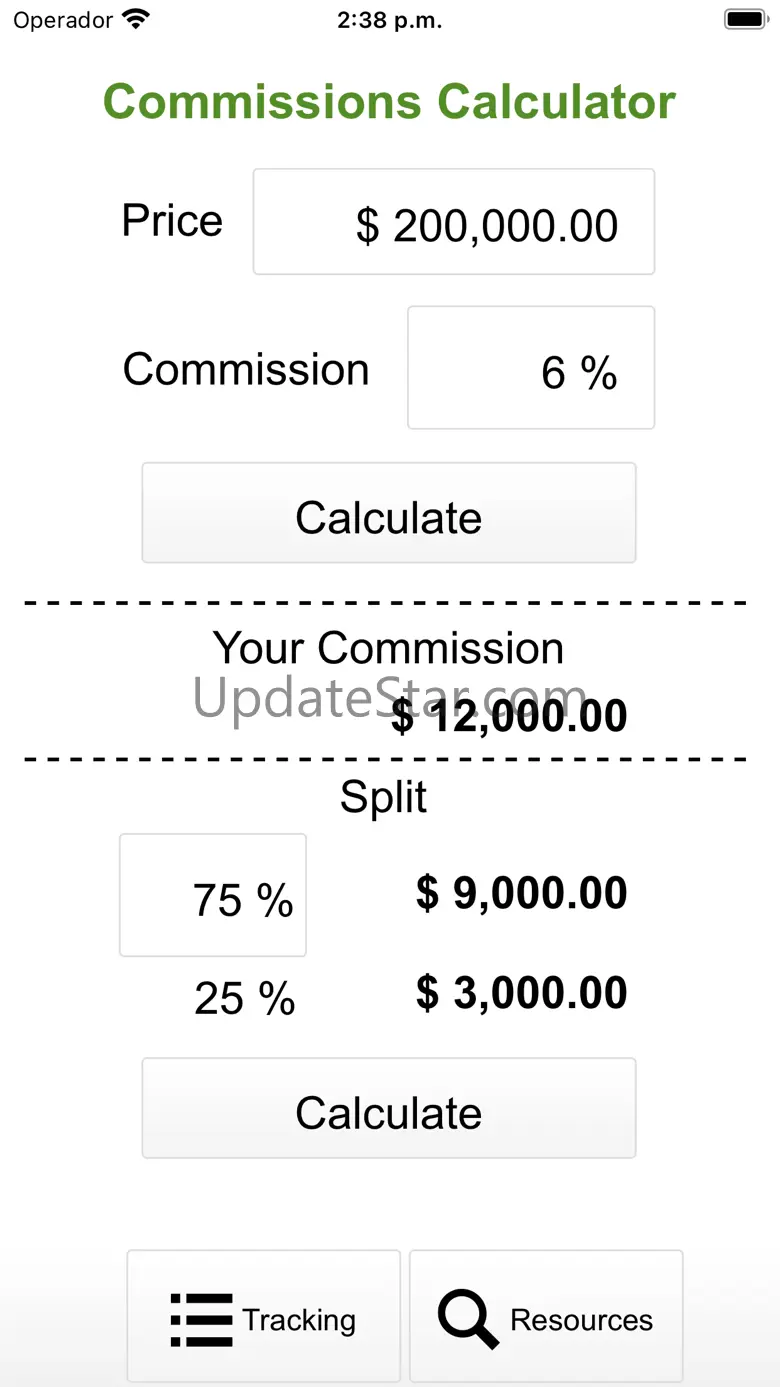Screen dimensions: 780x1387
Task: Tap the Split section heading
Action: (384, 797)
